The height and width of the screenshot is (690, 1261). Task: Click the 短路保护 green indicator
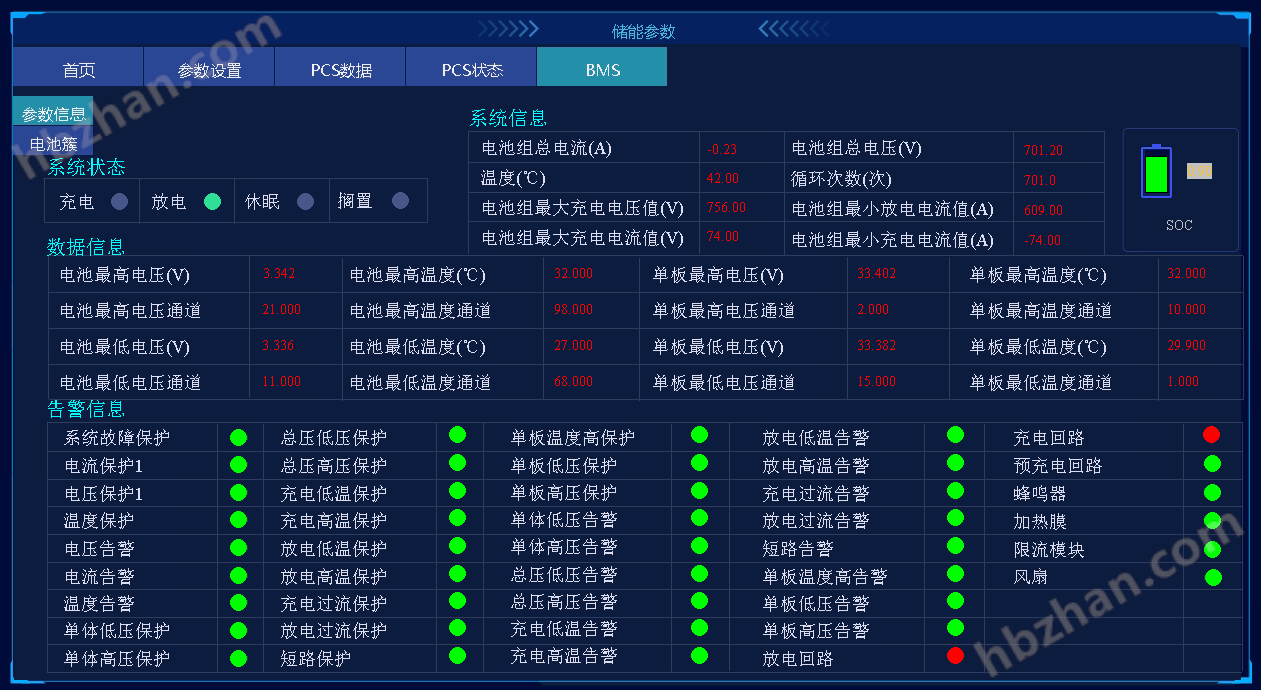tap(457, 655)
